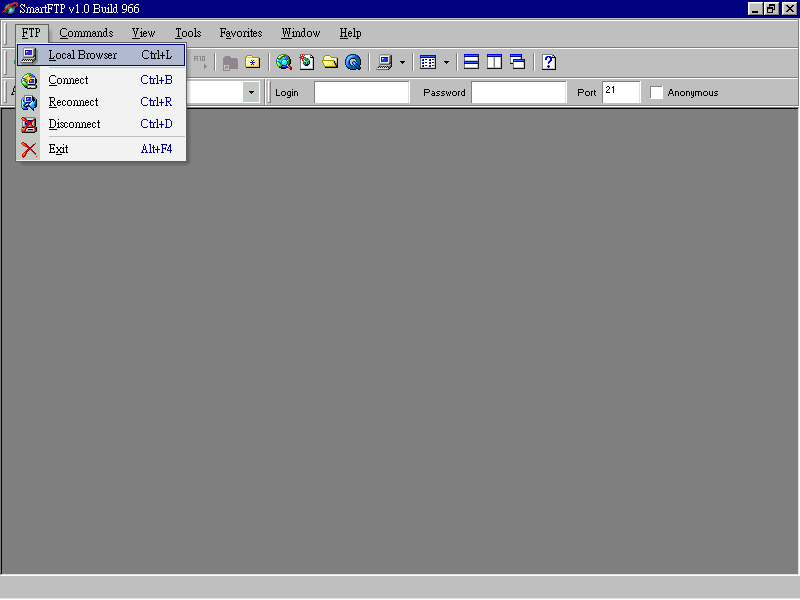
Task: Click the globe with magnifier search icon
Action: (284, 62)
